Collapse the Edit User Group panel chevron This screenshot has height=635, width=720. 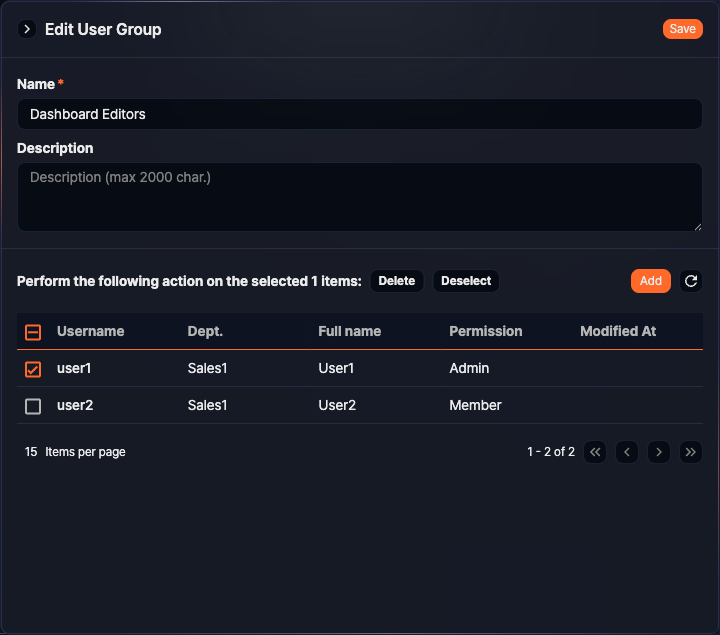[28, 29]
